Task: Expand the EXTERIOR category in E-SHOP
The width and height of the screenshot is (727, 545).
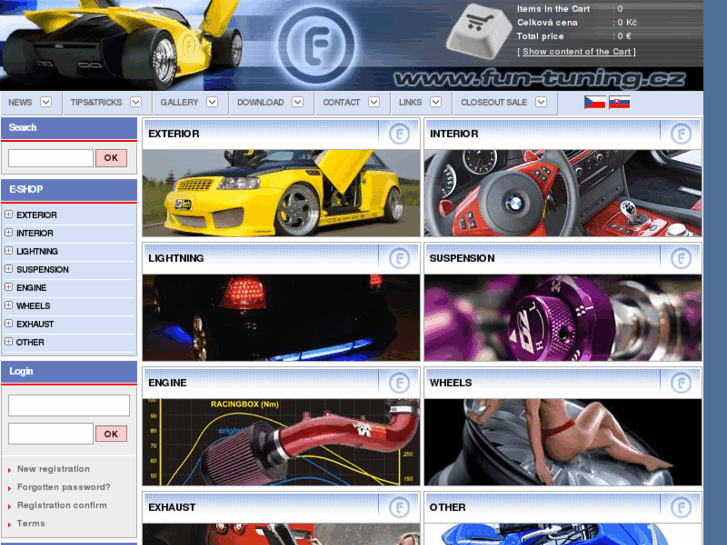Action: 9,214
